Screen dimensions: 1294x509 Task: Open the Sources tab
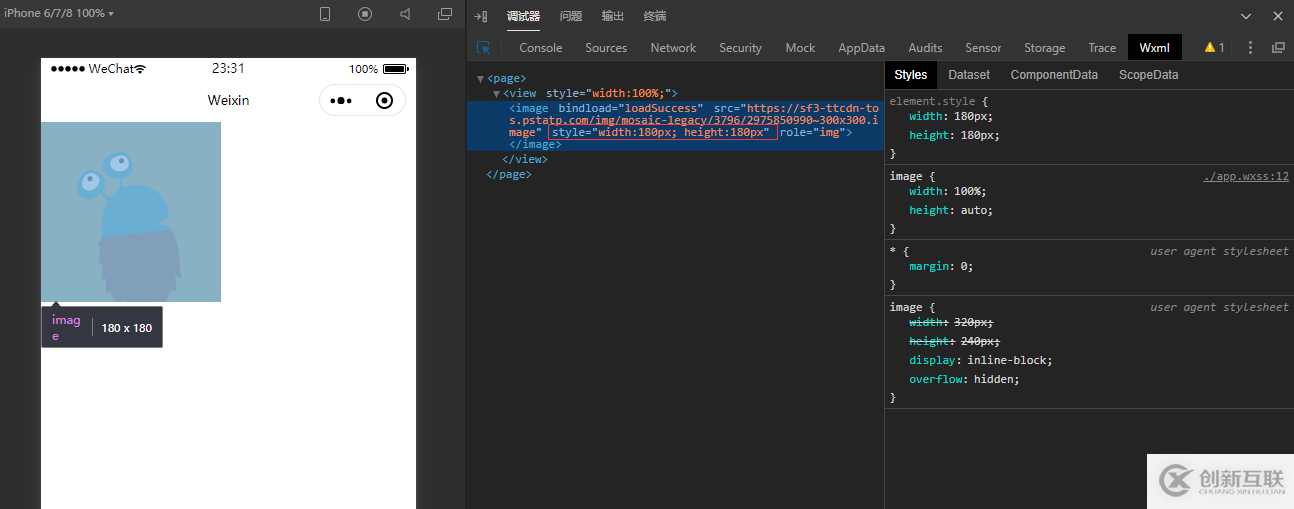tap(606, 47)
